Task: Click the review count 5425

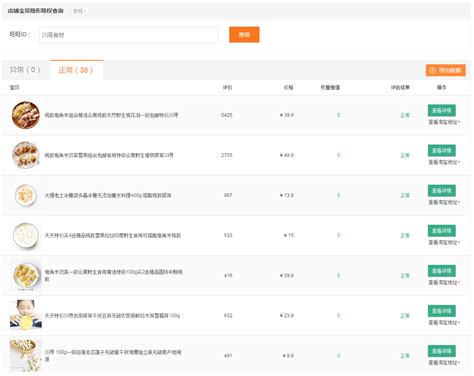Action: point(227,115)
